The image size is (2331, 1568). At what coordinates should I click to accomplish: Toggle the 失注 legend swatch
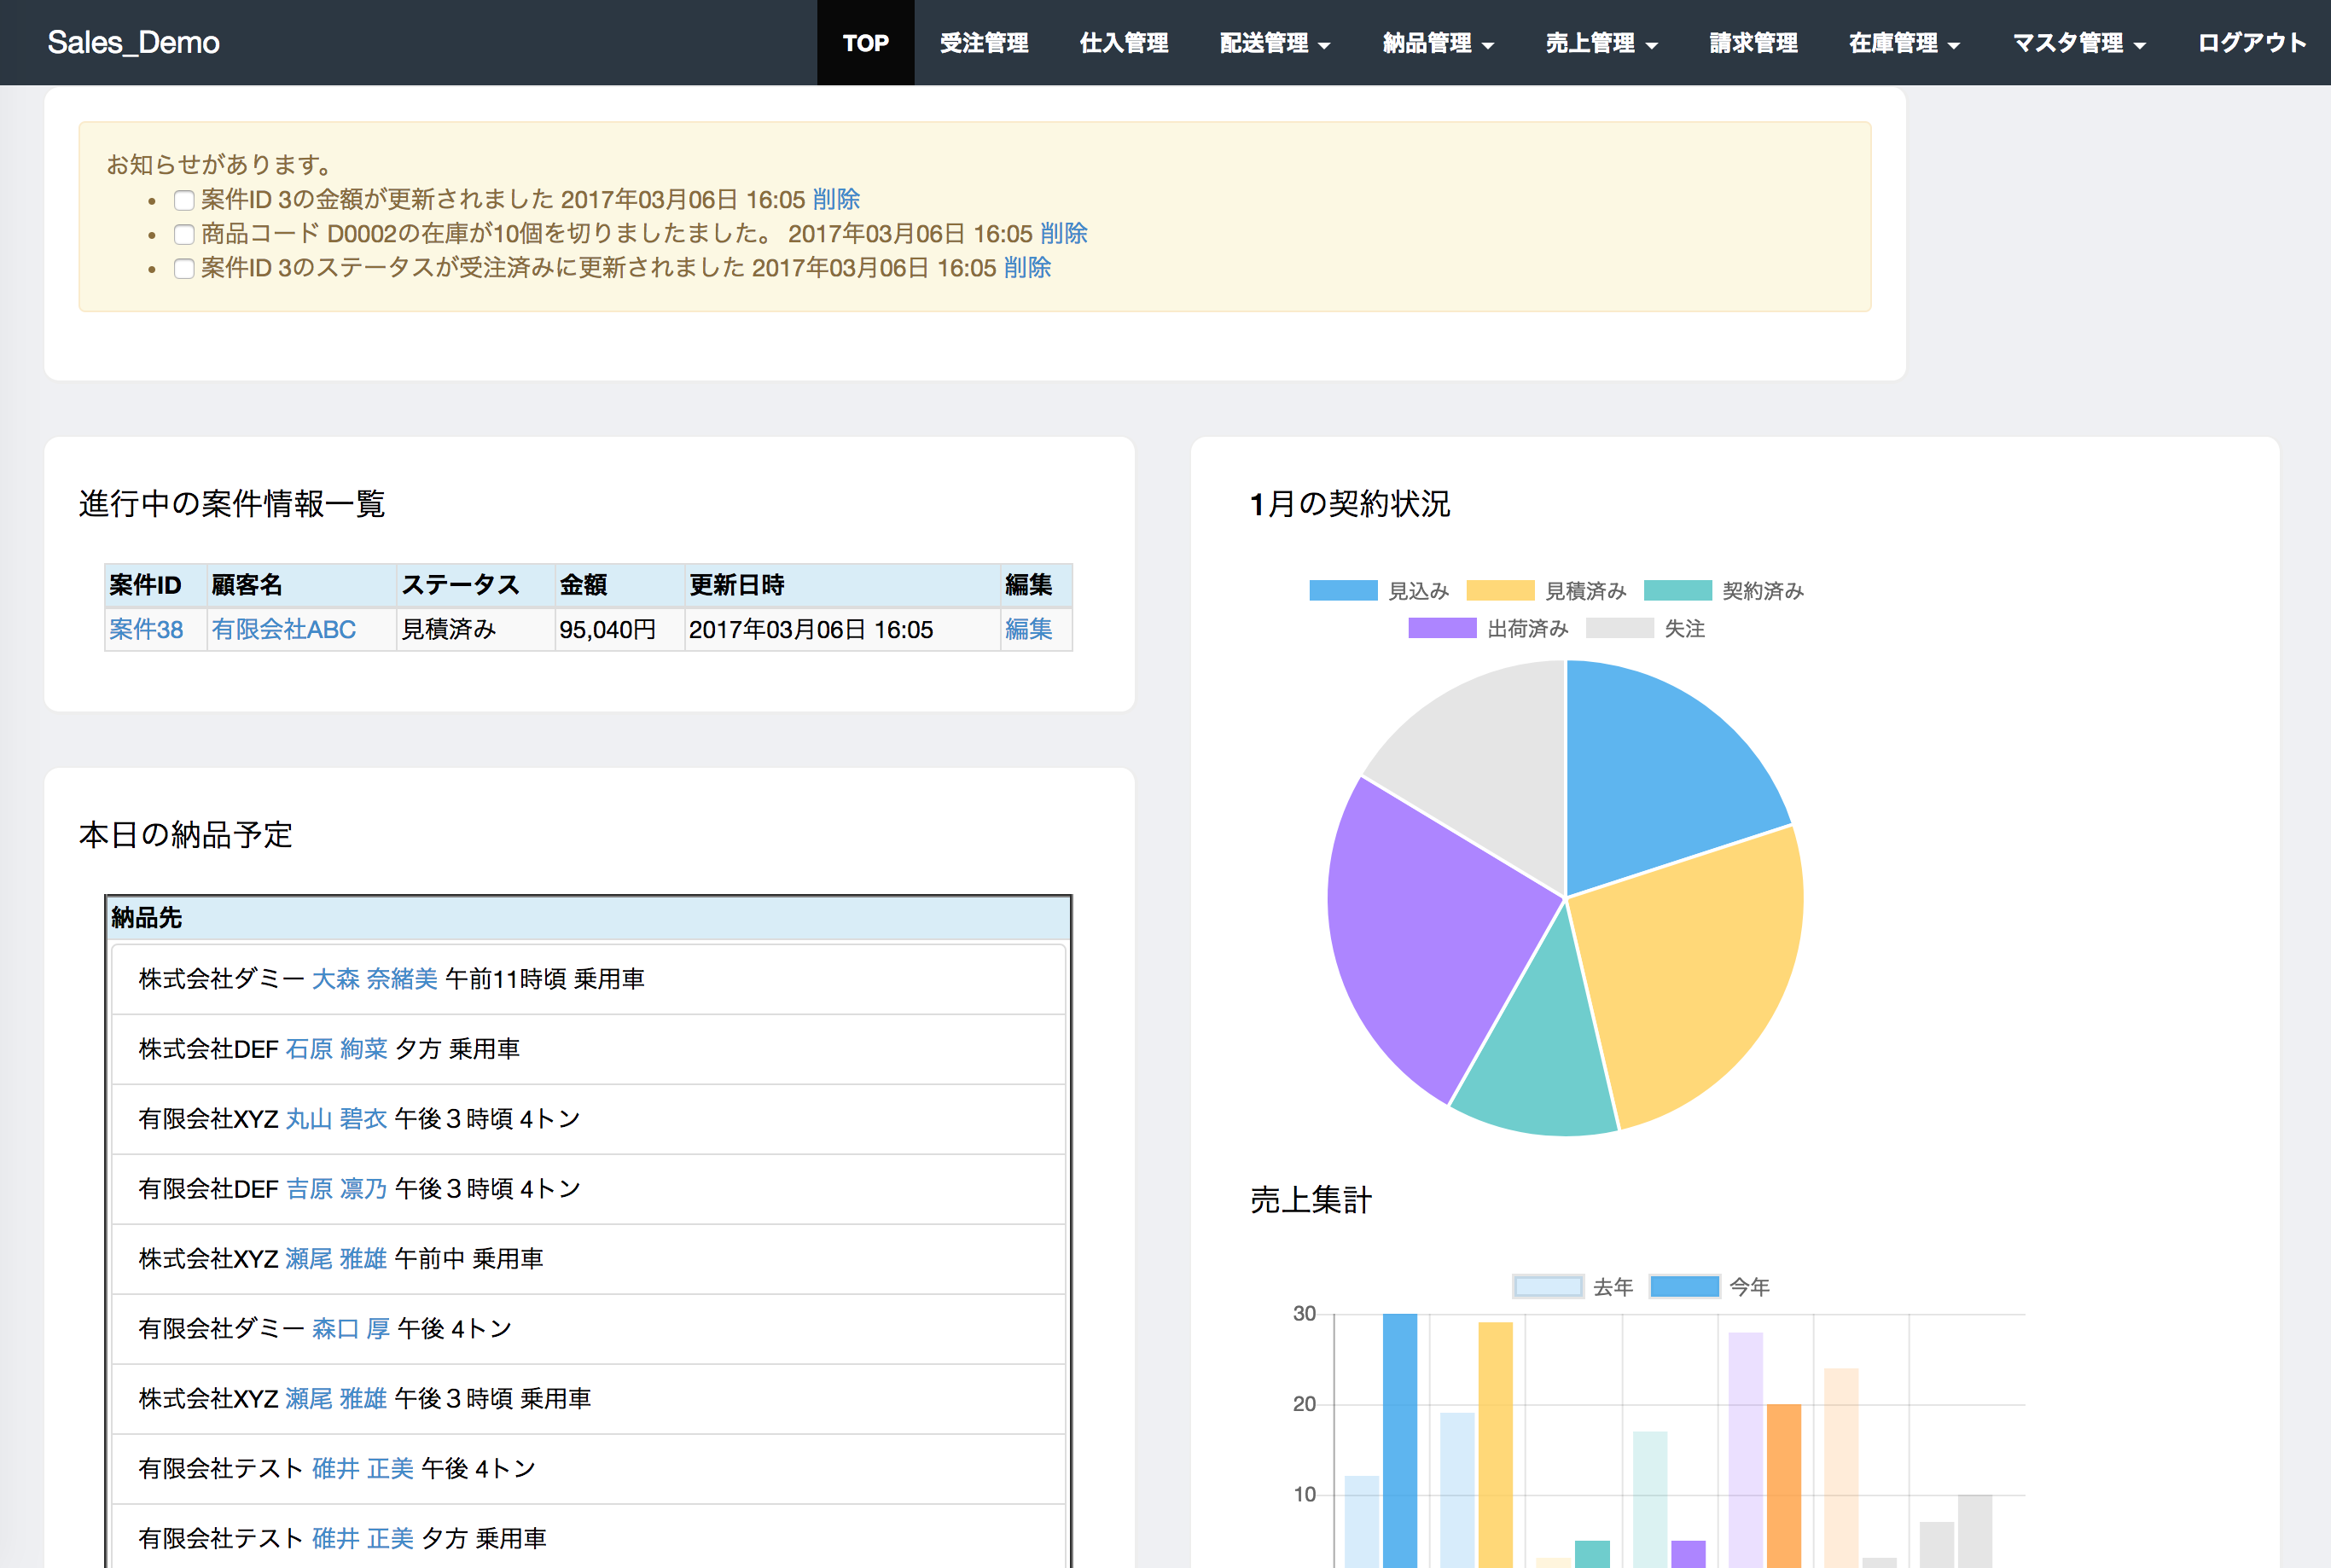(x=1619, y=629)
